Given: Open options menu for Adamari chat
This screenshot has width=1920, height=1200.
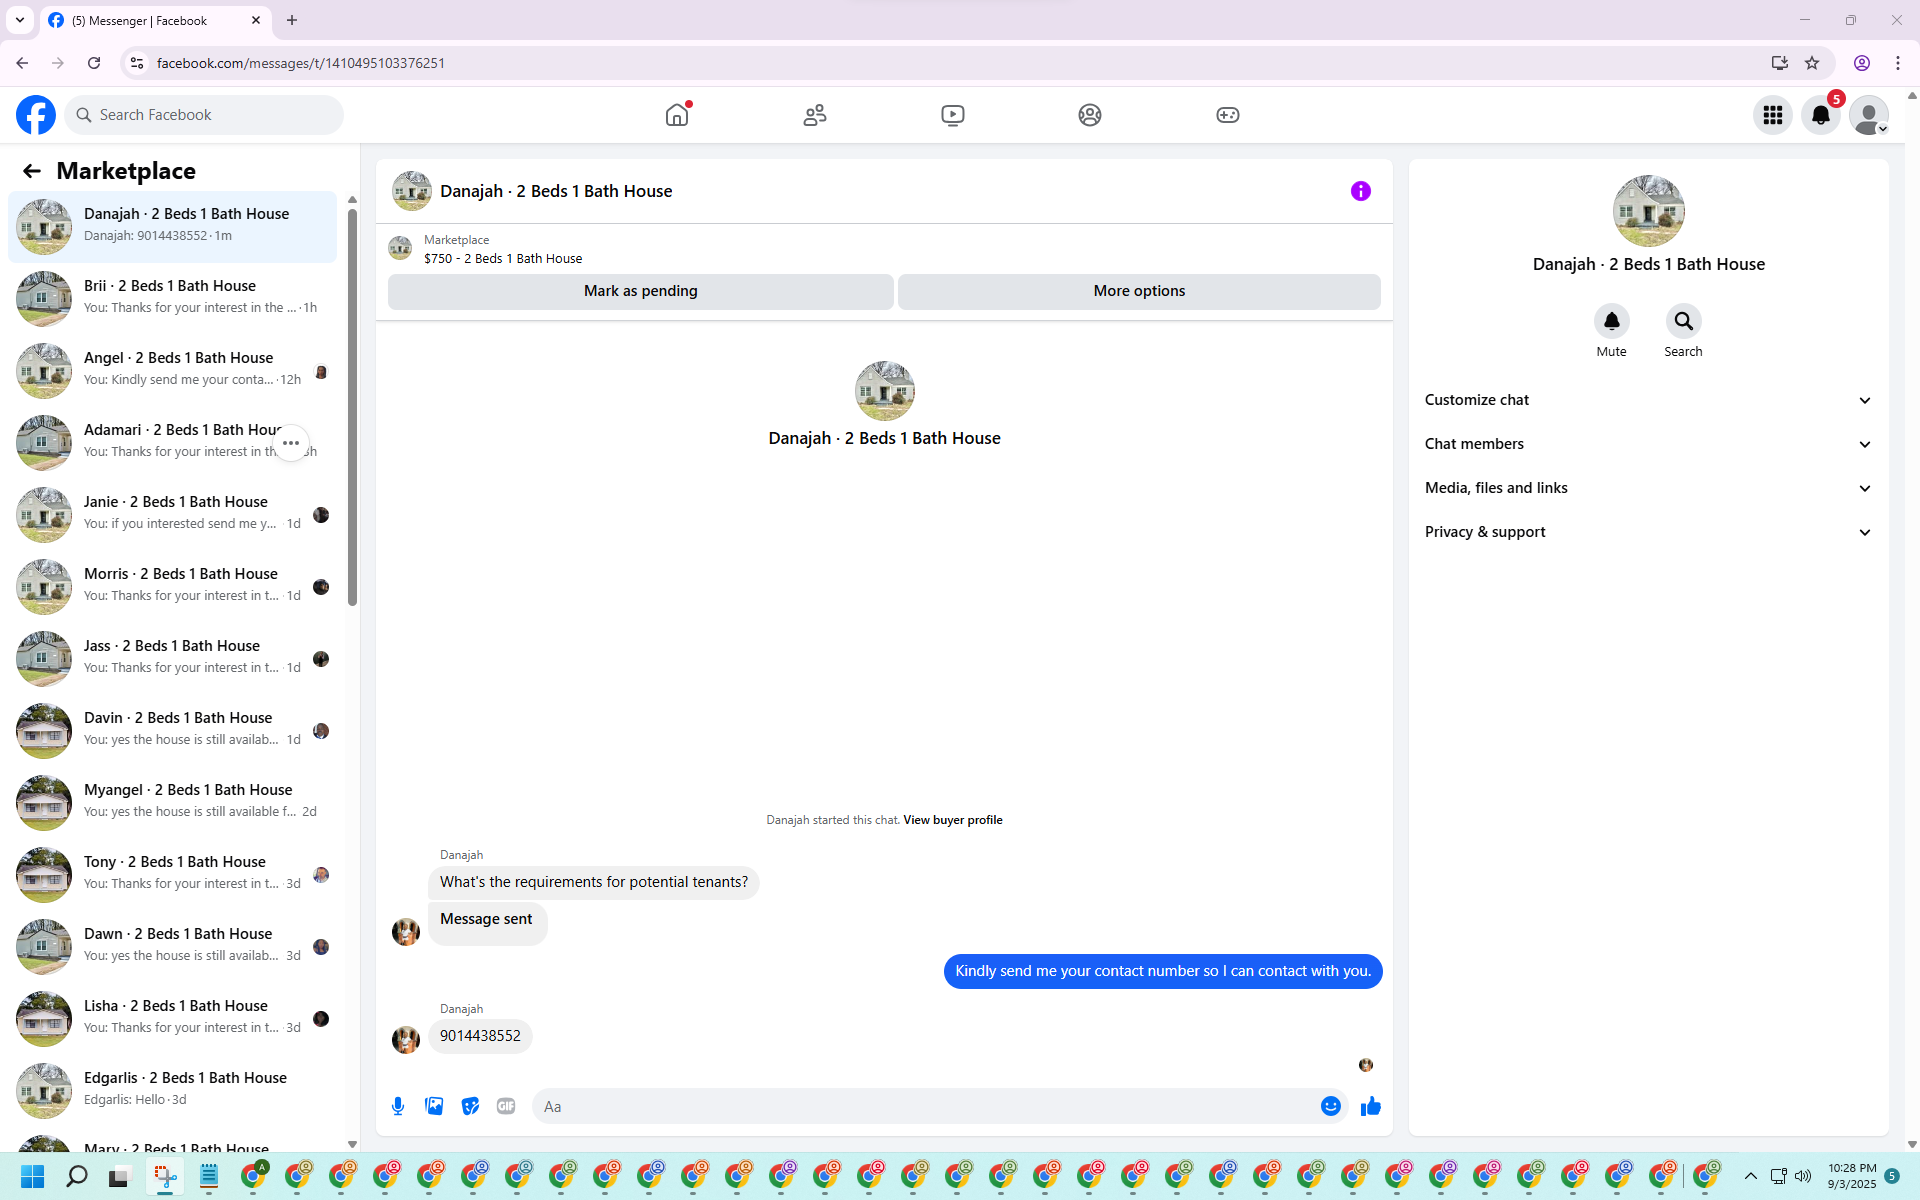Looking at the screenshot, I should point(291,443).
